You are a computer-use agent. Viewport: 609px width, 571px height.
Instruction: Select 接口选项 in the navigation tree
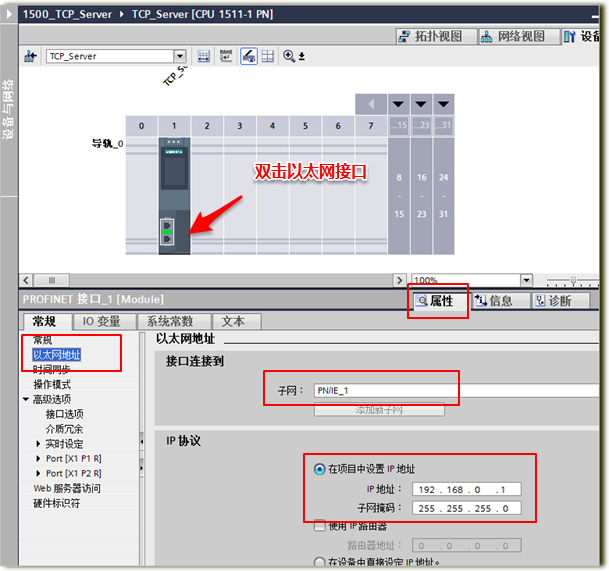click(64, 414)
